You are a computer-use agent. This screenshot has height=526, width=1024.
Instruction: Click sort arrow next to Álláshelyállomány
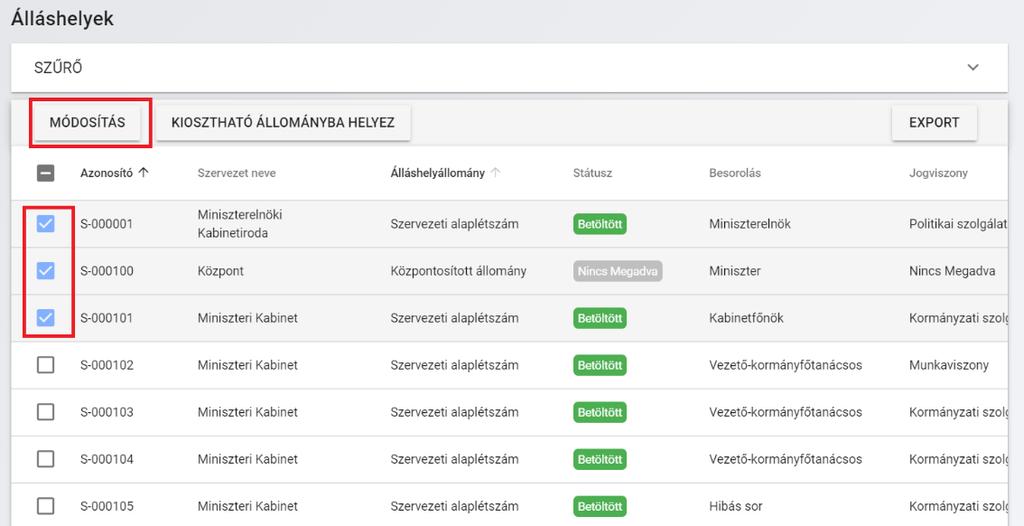pyautogui.click(x=496, y=173)
